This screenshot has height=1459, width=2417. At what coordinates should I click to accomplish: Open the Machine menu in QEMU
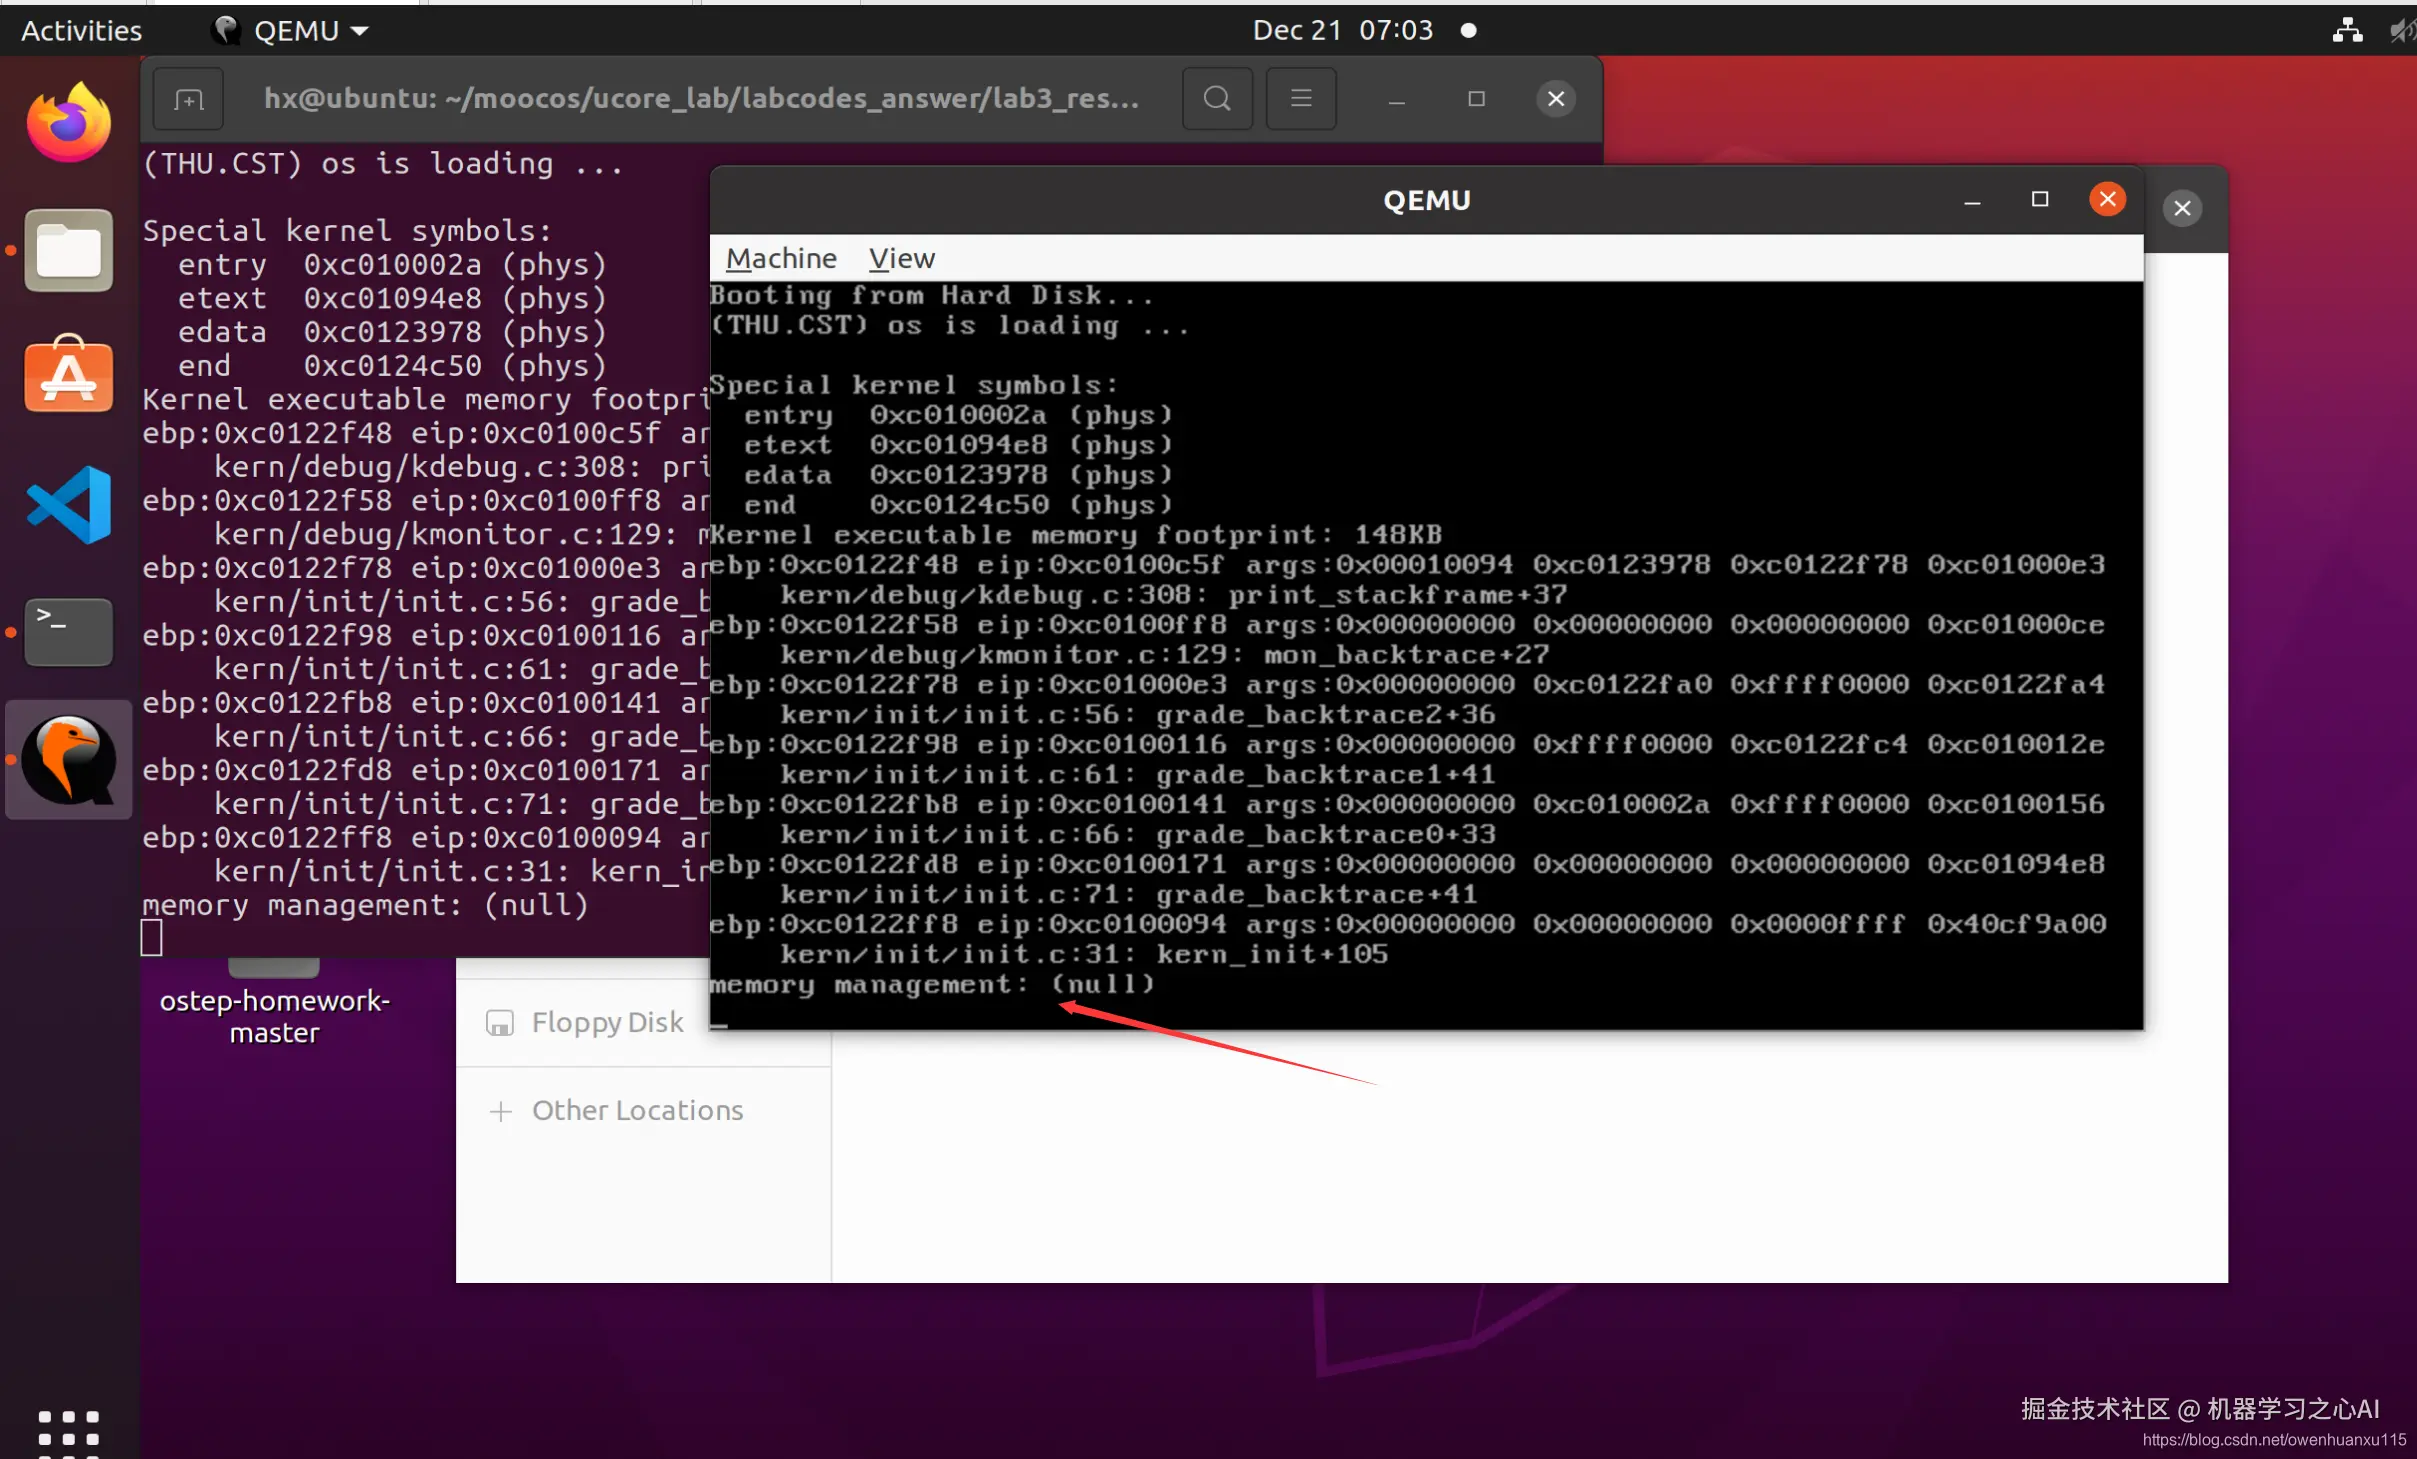click(x=780, y=259)
